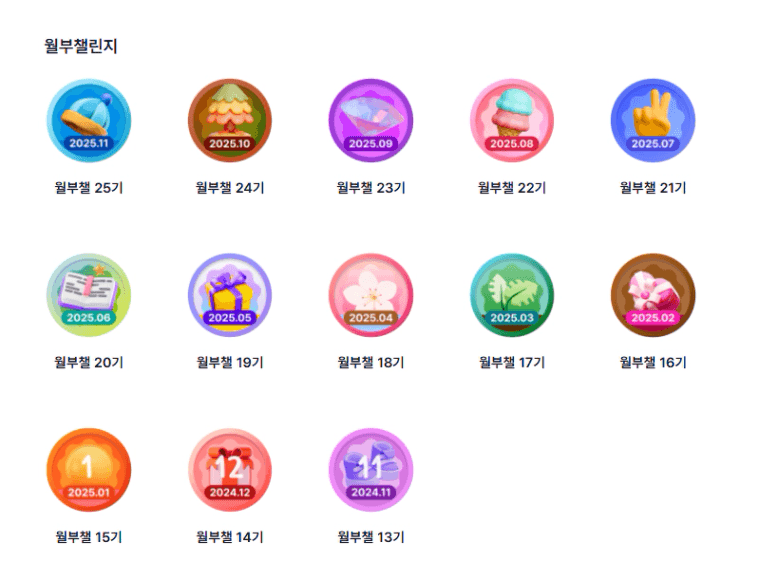Click the 월부챌 19기 caption
759x580 pixels.
pyautogui.click(x=230, y=363)
